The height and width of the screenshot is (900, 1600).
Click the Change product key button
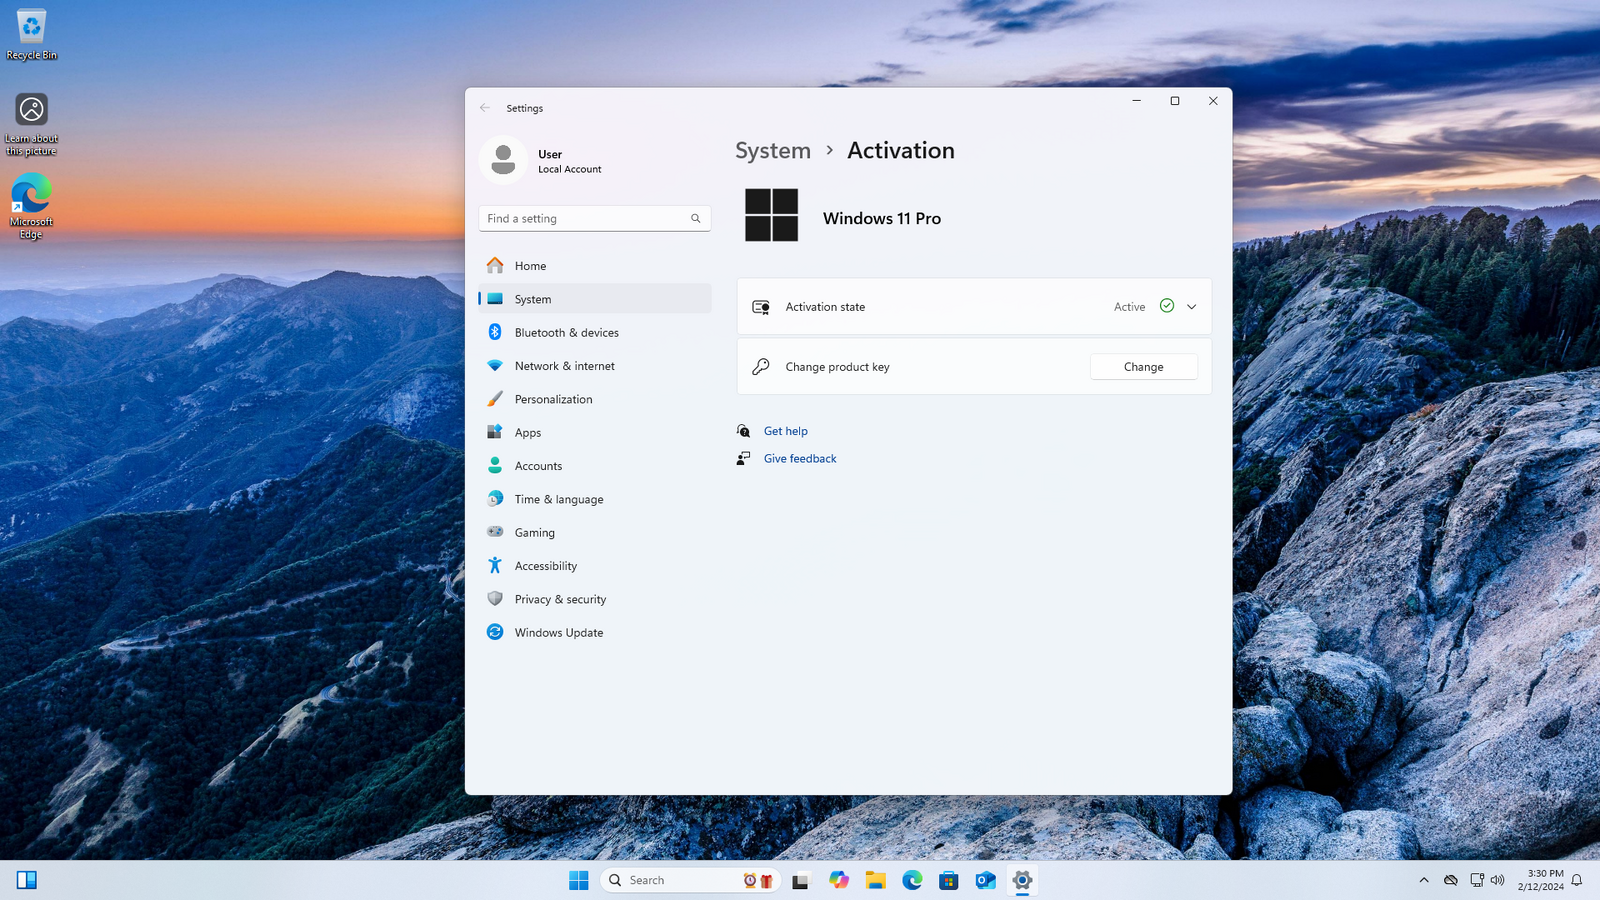pyautogui.click(x=1144, y=367)
